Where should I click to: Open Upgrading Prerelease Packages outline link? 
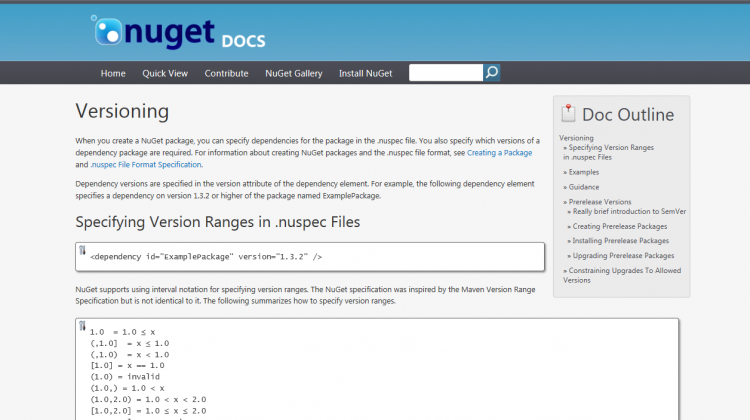(623, 256)
